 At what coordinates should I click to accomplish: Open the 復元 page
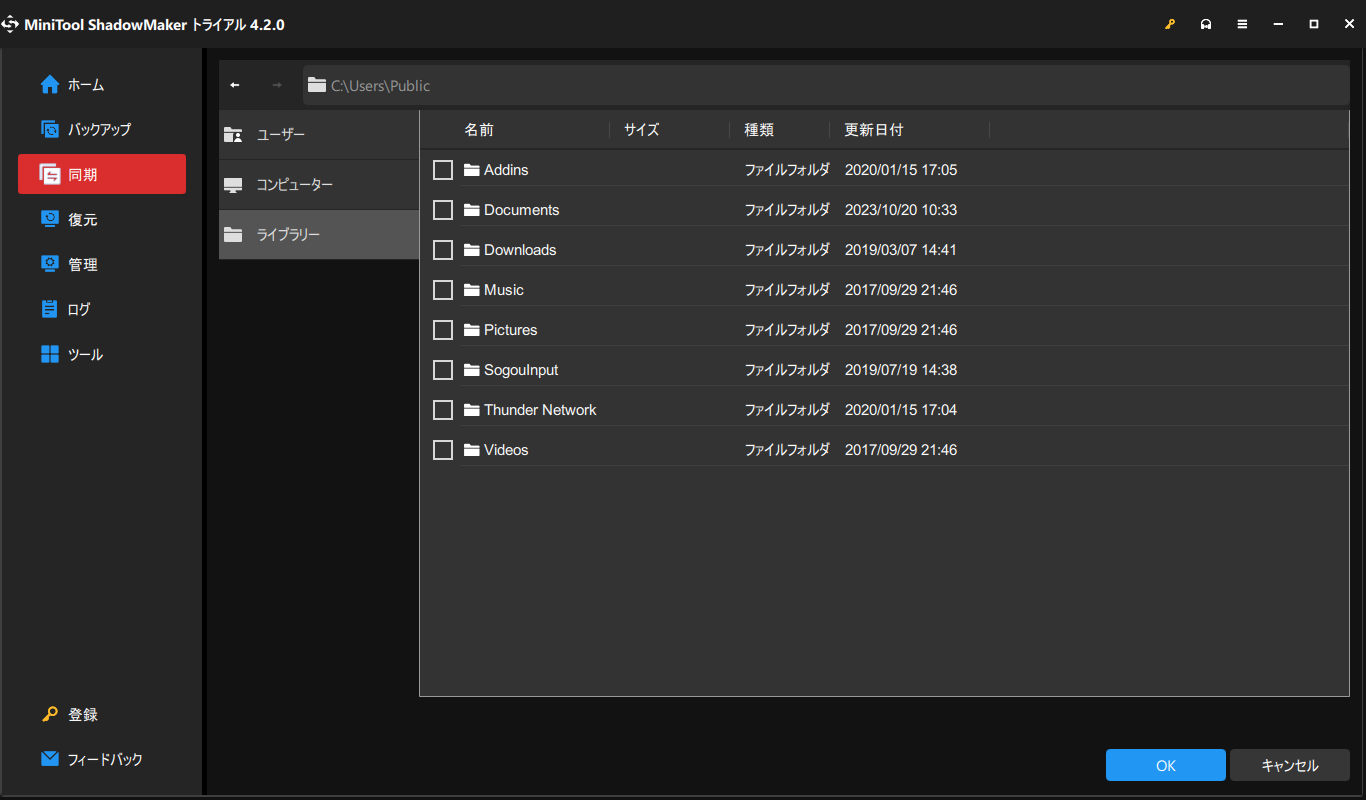[x=102, y=219]
